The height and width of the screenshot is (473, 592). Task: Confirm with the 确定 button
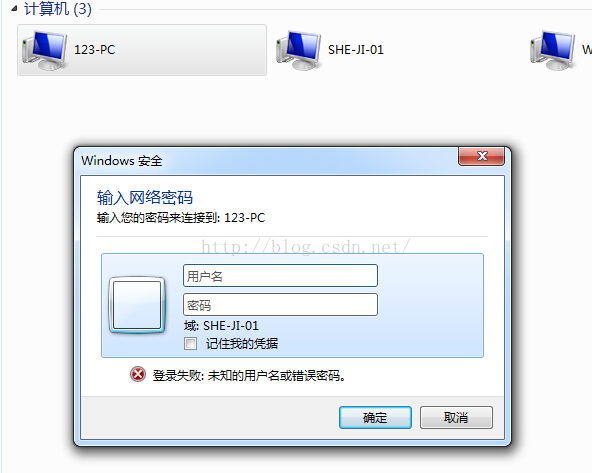pyautogui.click(x=375, y=418)
